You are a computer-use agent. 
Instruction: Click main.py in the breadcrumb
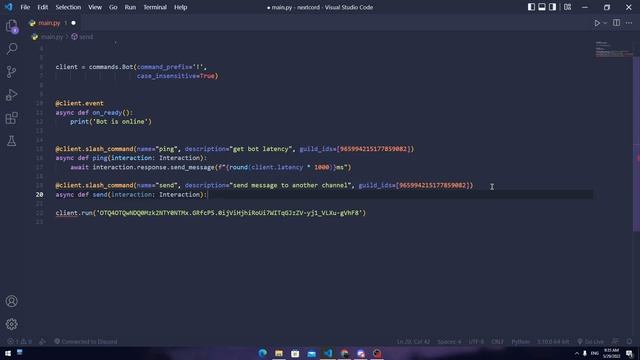pos(52,37)
